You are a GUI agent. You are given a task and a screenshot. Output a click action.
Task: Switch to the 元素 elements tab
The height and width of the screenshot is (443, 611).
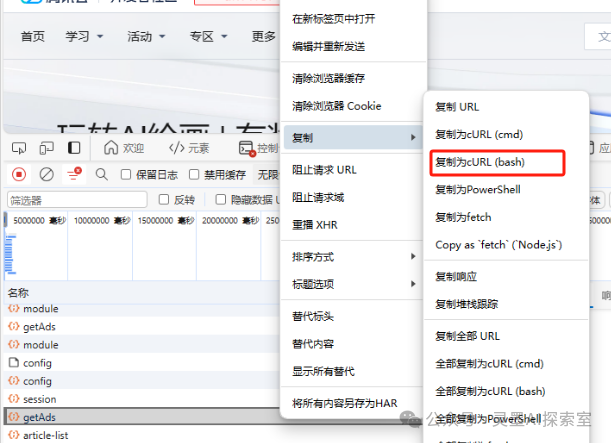point(188,148)
